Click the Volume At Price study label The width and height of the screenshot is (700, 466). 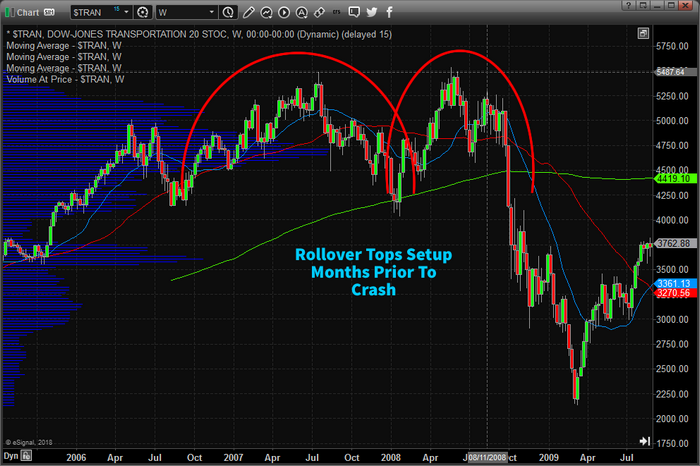[x=65, y=79]
